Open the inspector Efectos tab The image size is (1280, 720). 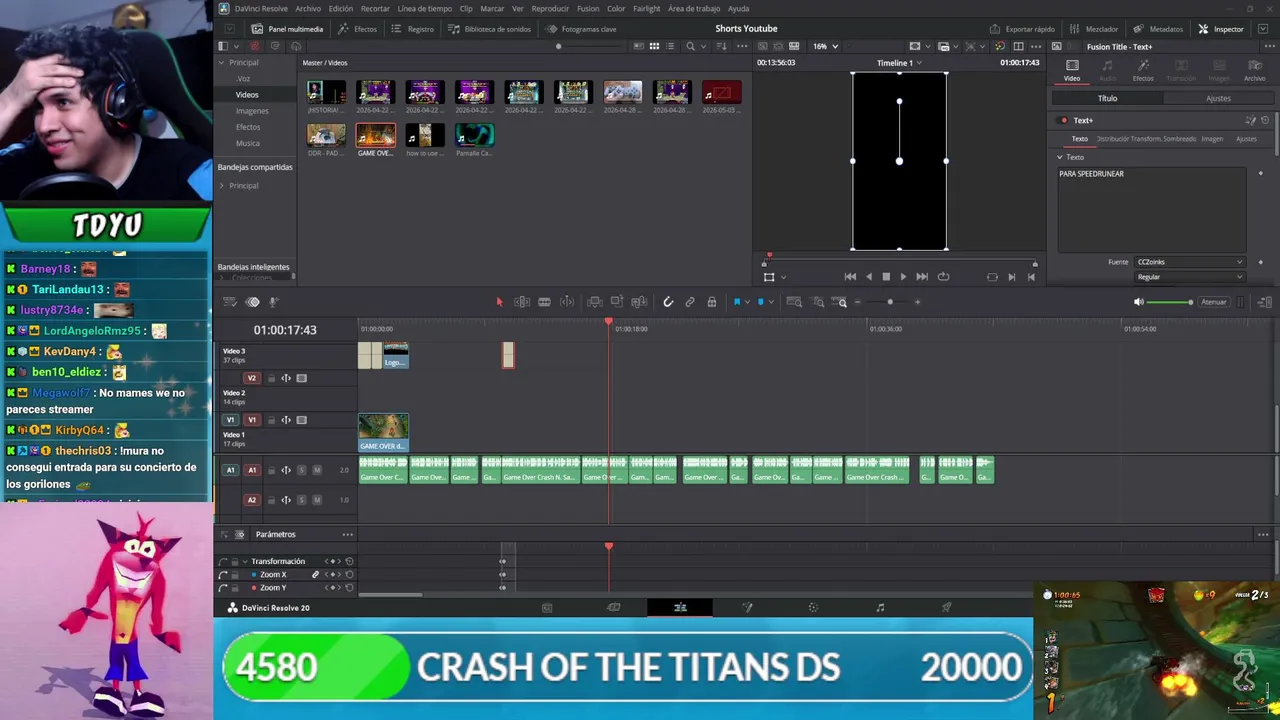coord(1143,70)
